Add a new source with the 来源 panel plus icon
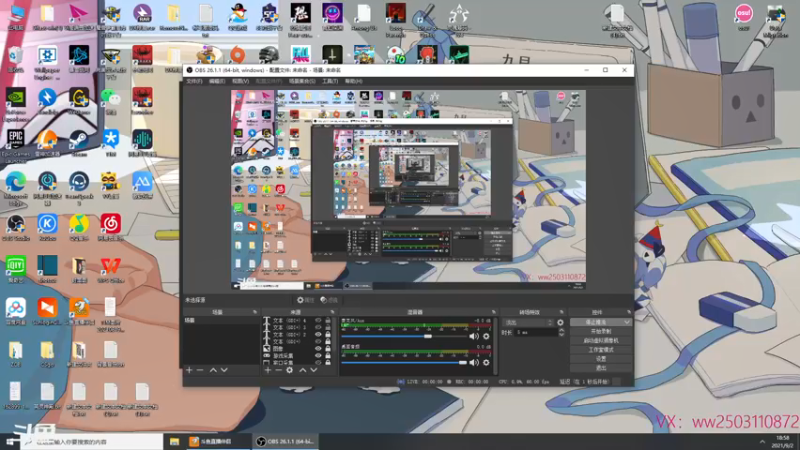The height and width of the screenshot is (450, 800). pos(268,370)
